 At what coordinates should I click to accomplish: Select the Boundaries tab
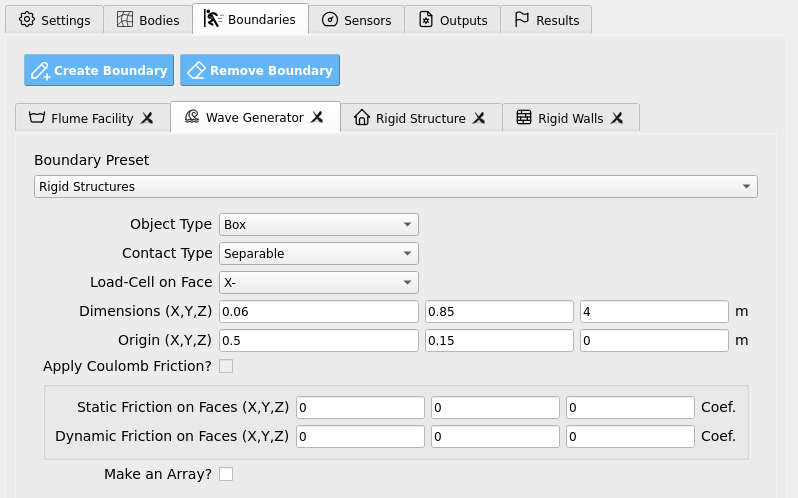click(x=250, y=19)
